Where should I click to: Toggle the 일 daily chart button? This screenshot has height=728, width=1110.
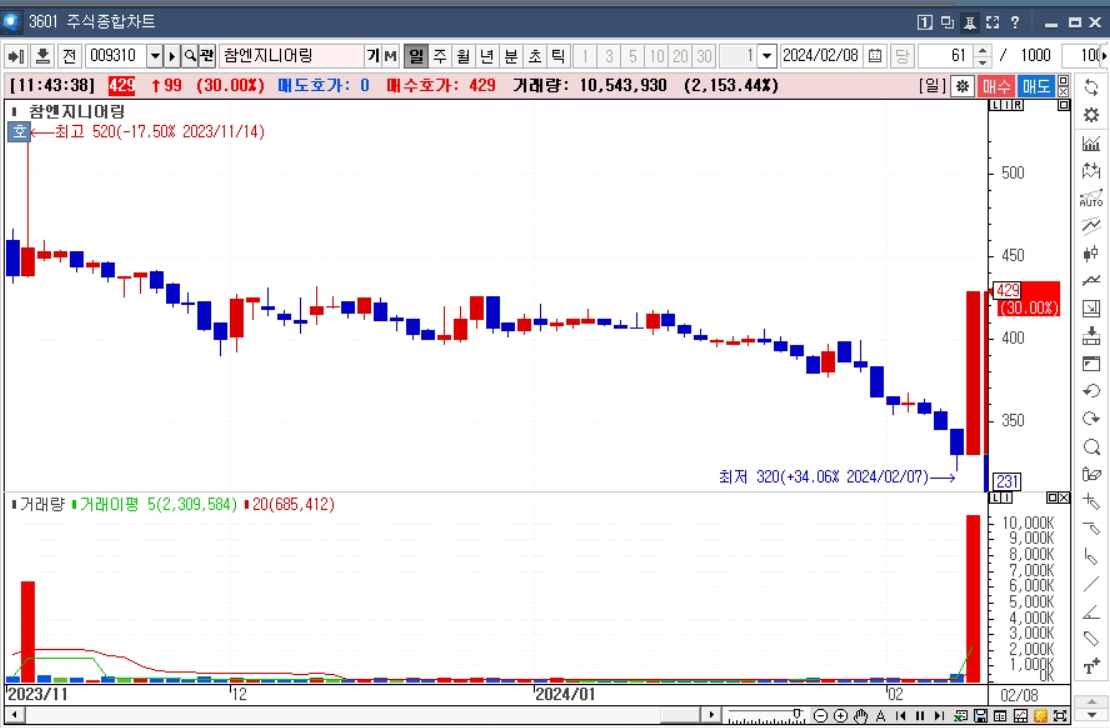click(416, 55)
